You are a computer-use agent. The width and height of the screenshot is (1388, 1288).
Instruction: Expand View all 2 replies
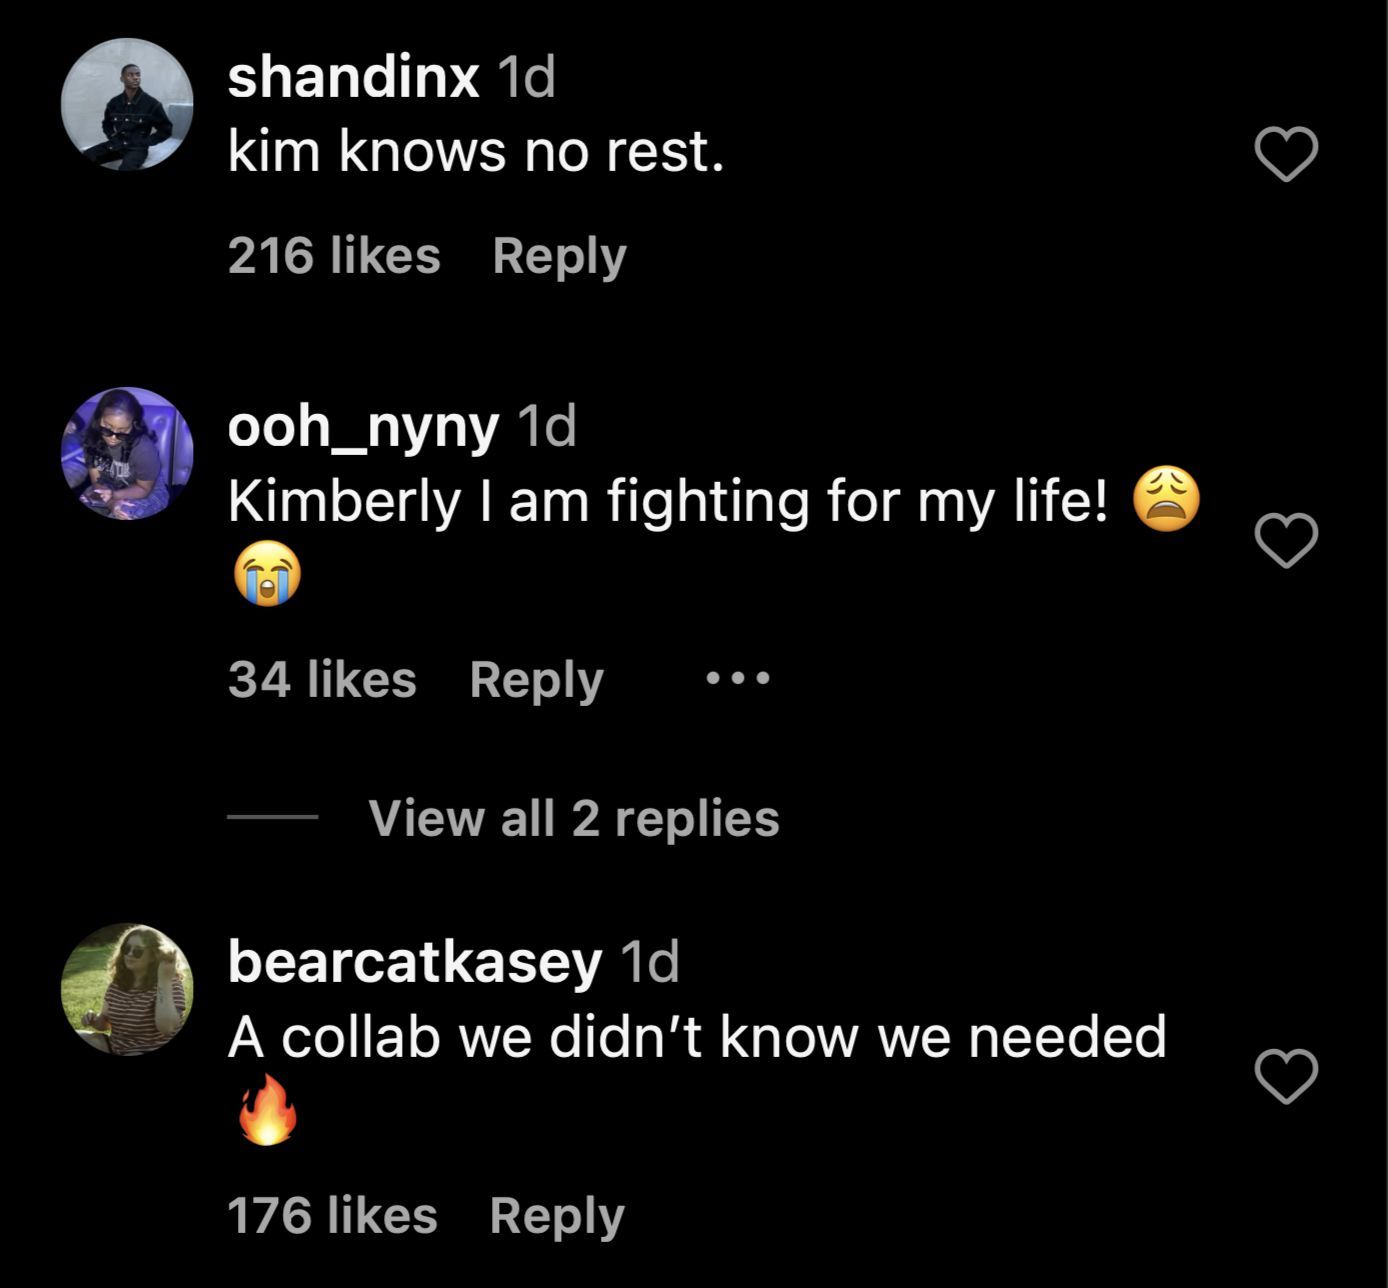pos(573,818)
